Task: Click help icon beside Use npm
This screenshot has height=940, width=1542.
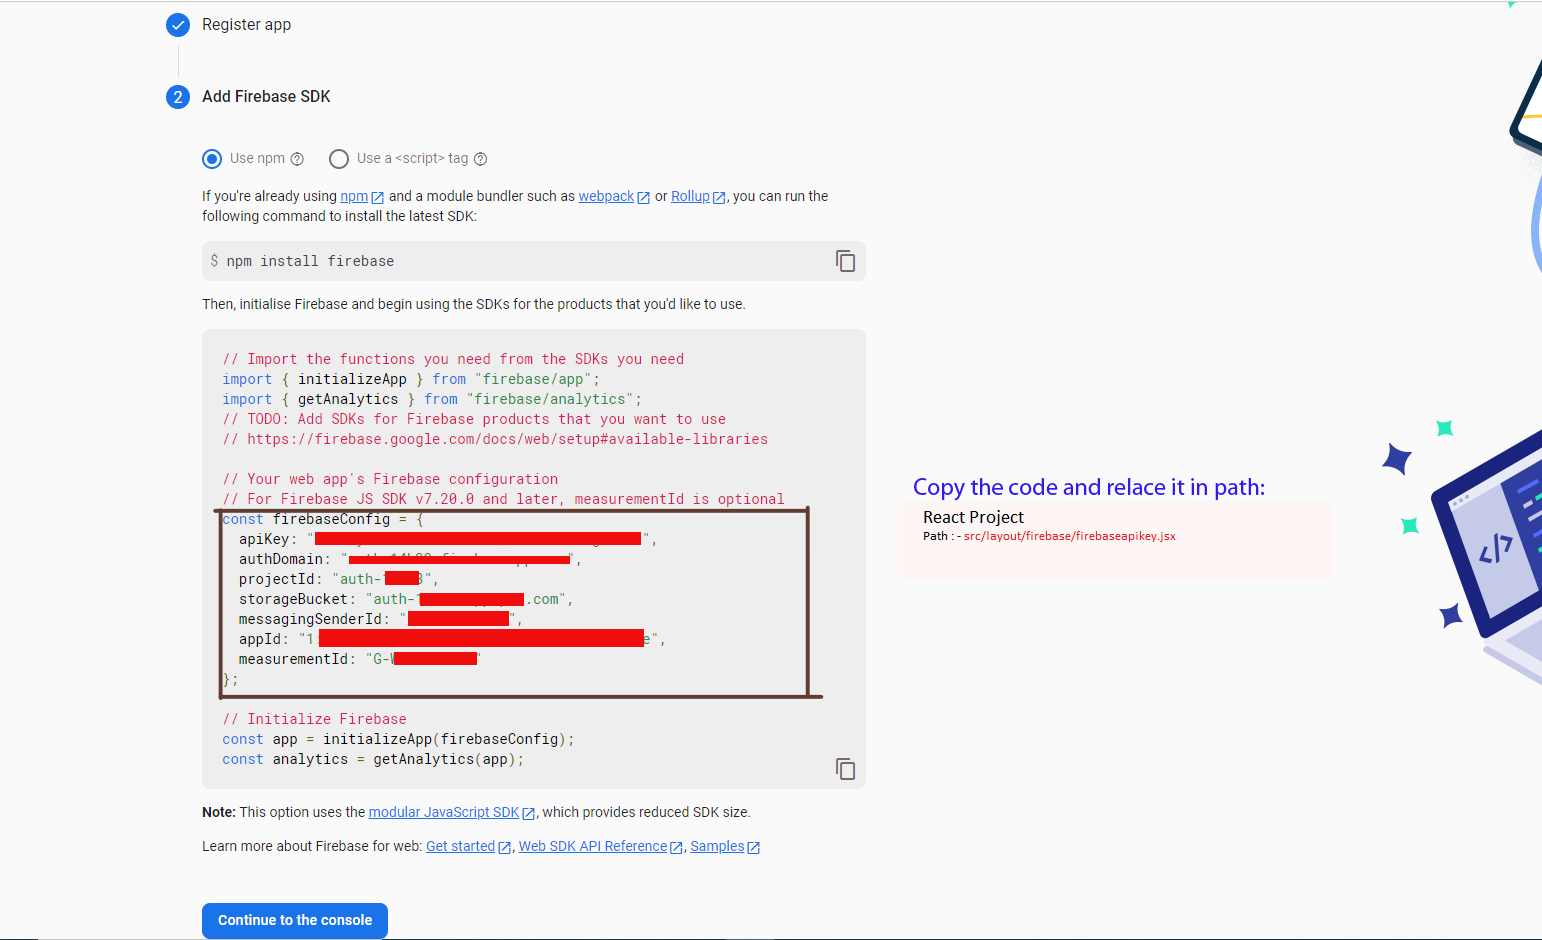Action: 297,159
